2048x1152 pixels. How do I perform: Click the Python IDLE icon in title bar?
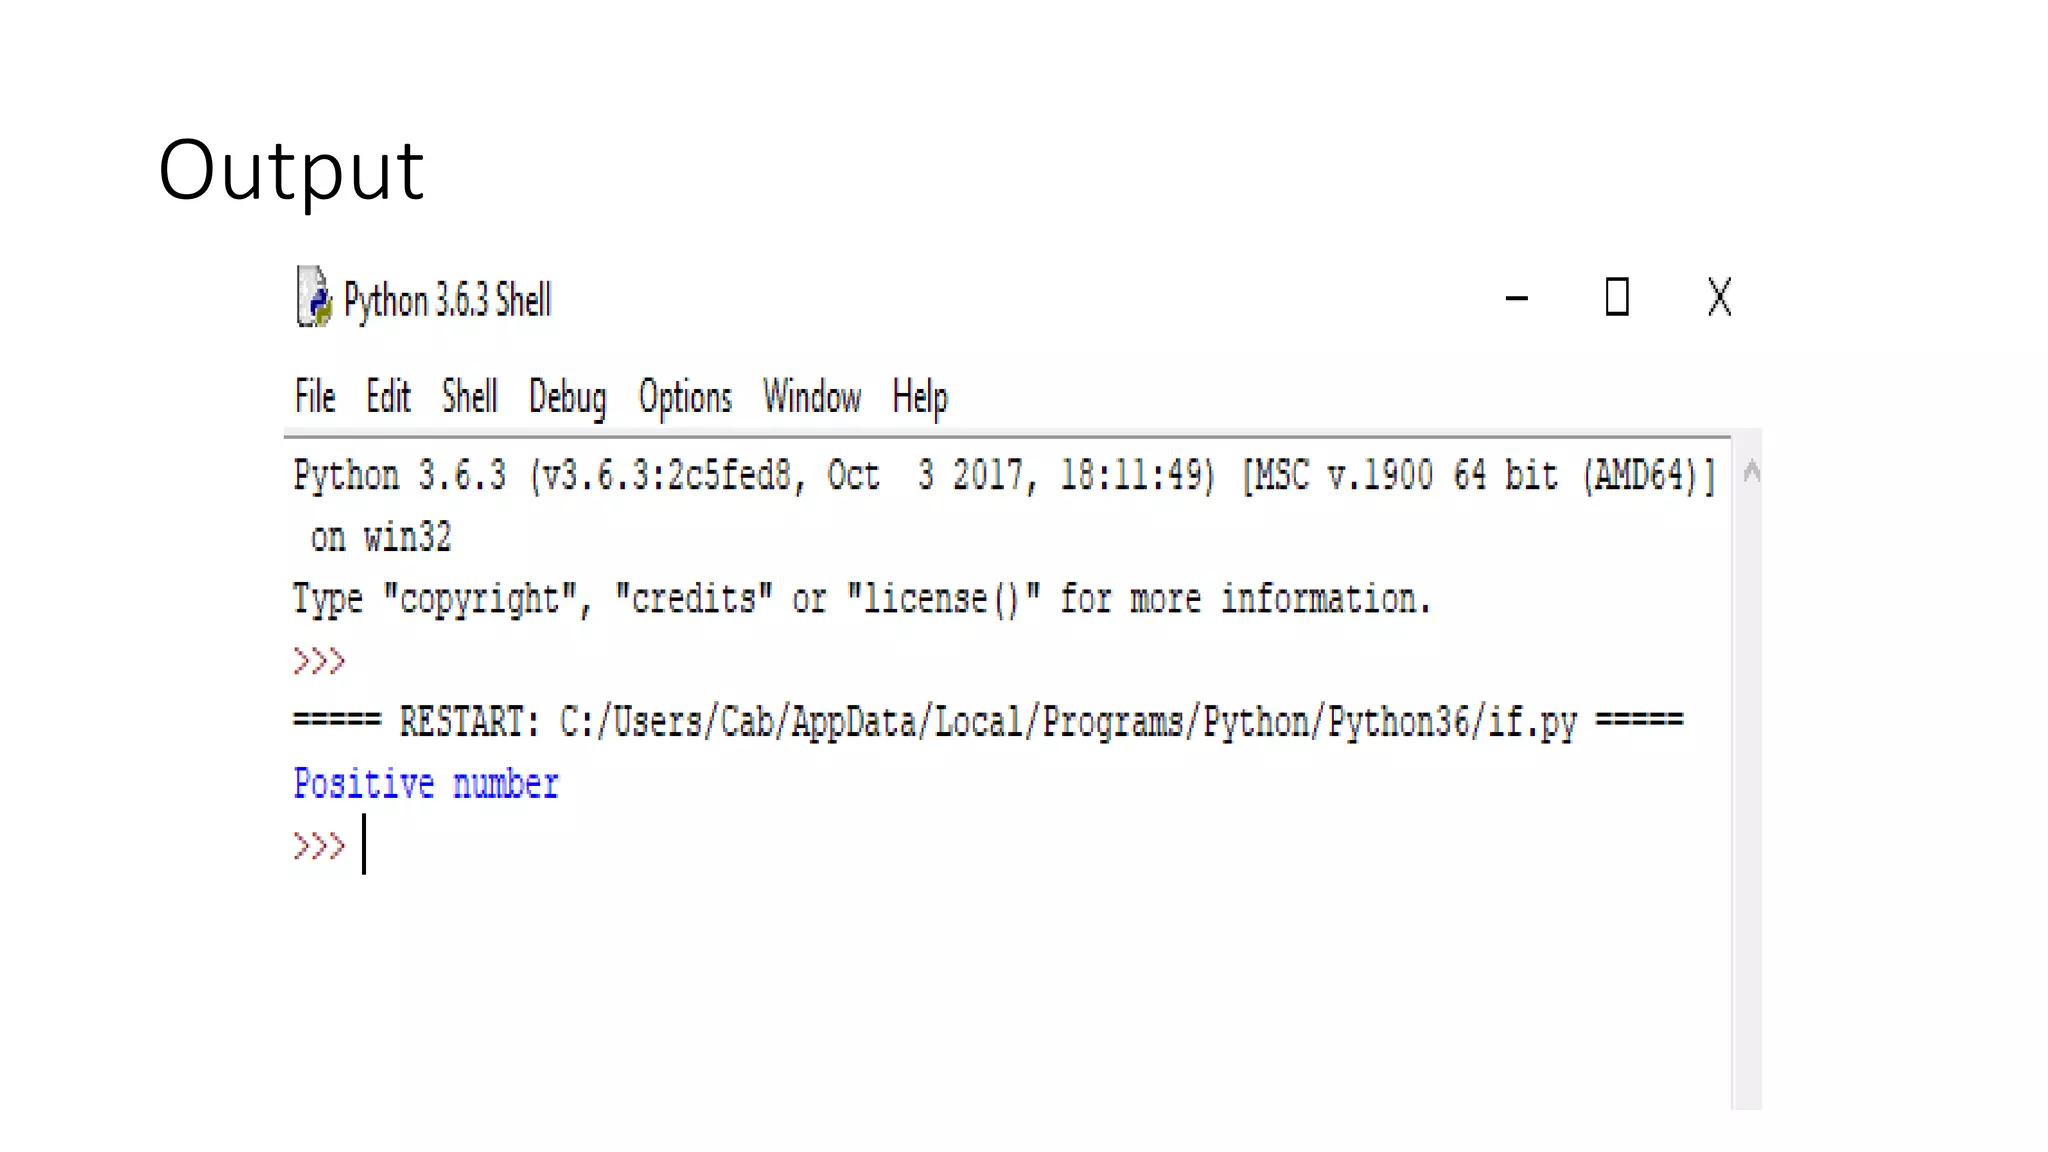pyautogui.click(x=315, y=297)
